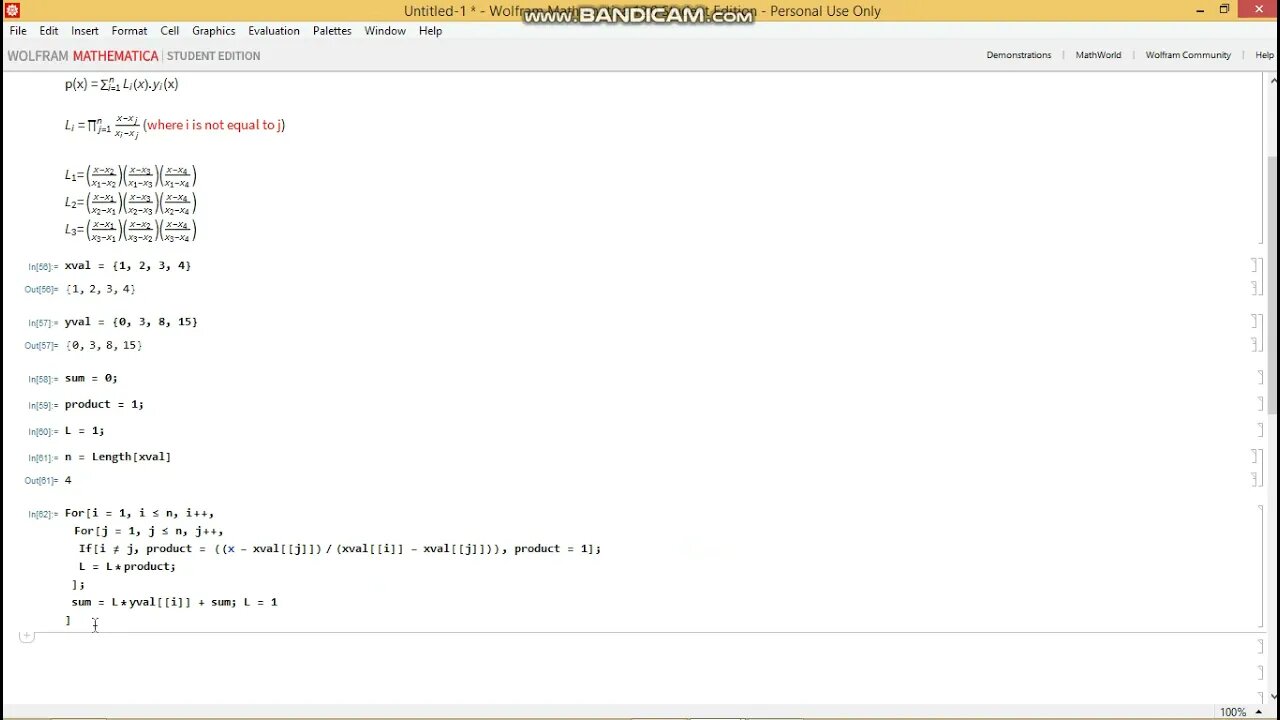
Task: Open the Evaluation menu
Action: 274,31
